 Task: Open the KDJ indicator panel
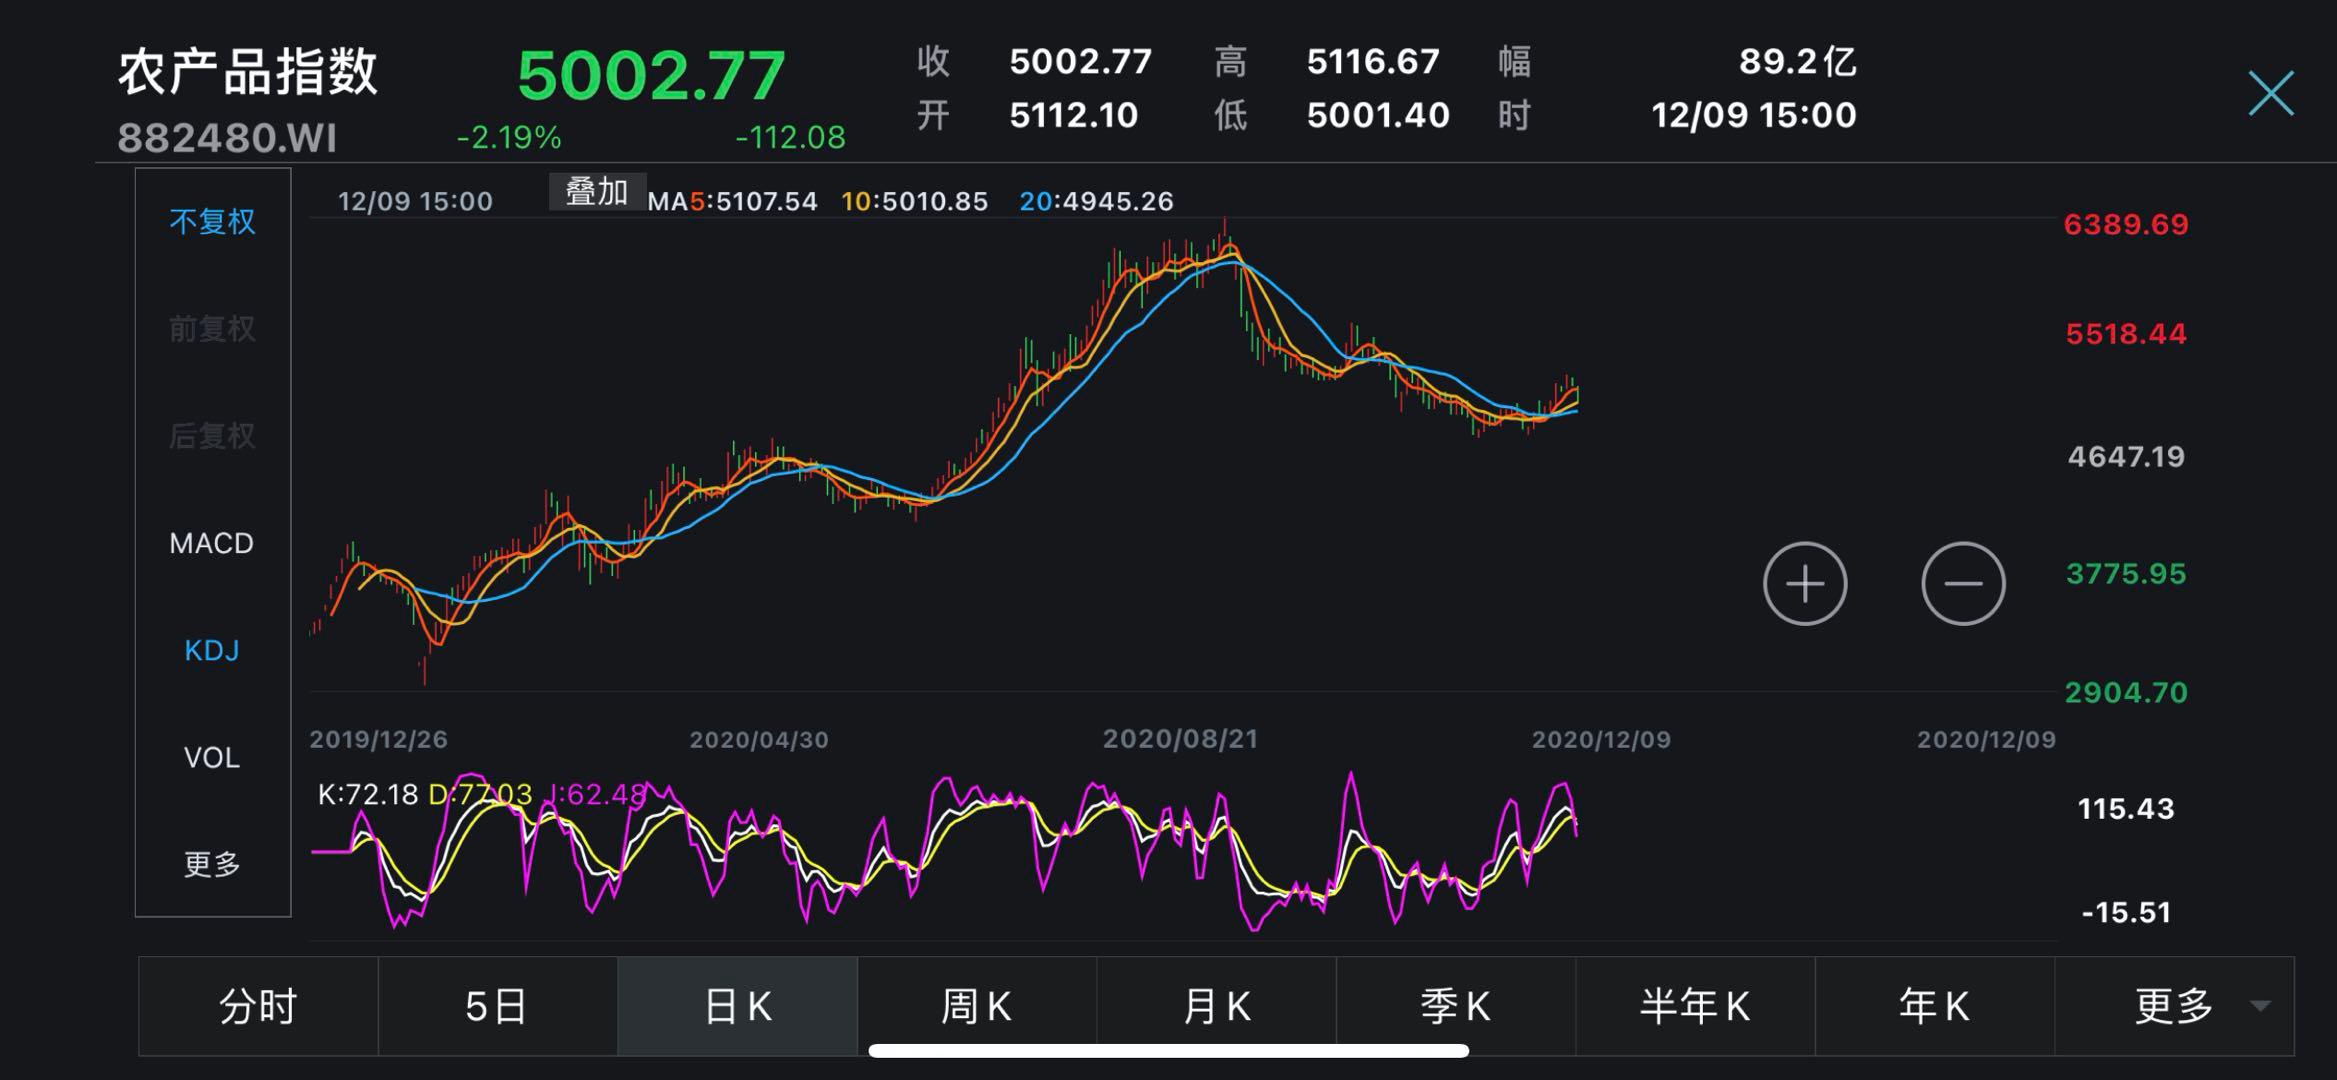210,650
